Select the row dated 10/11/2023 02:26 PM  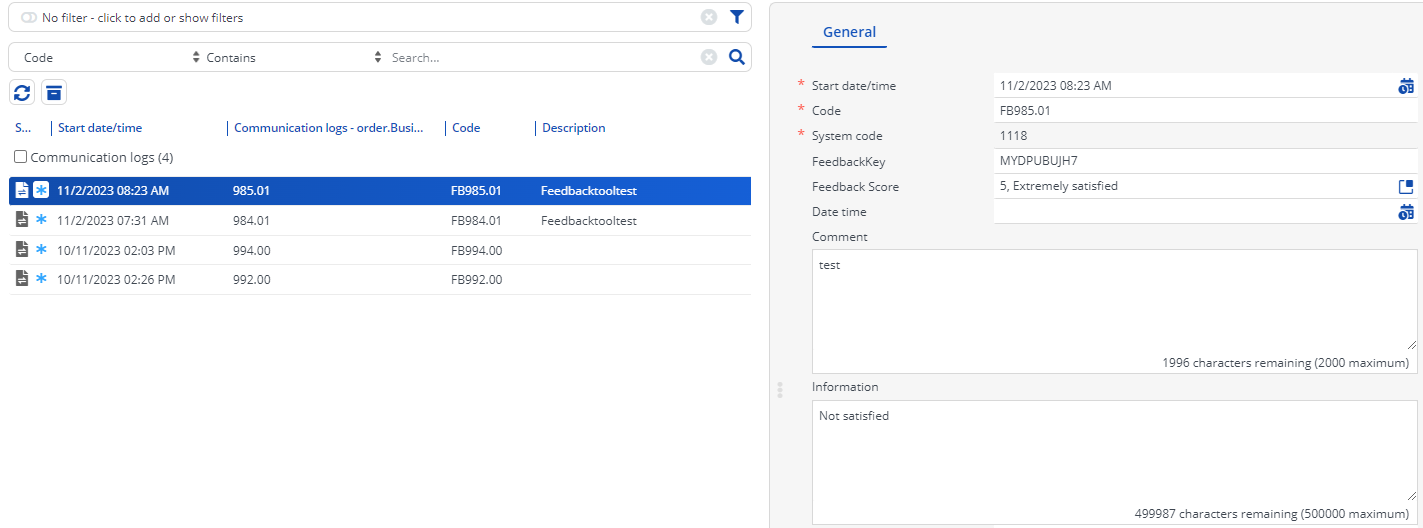380,279
